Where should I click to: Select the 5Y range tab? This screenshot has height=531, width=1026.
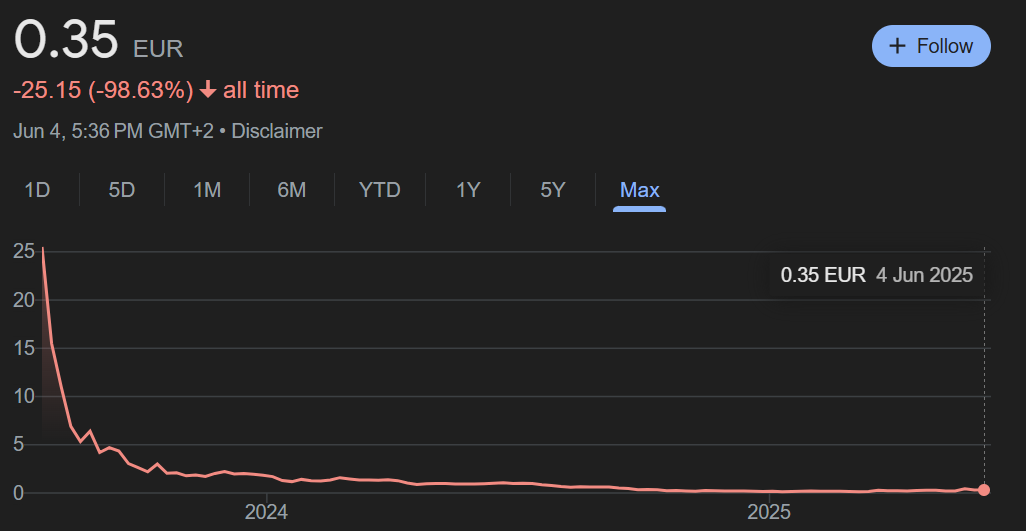point(552,190)
